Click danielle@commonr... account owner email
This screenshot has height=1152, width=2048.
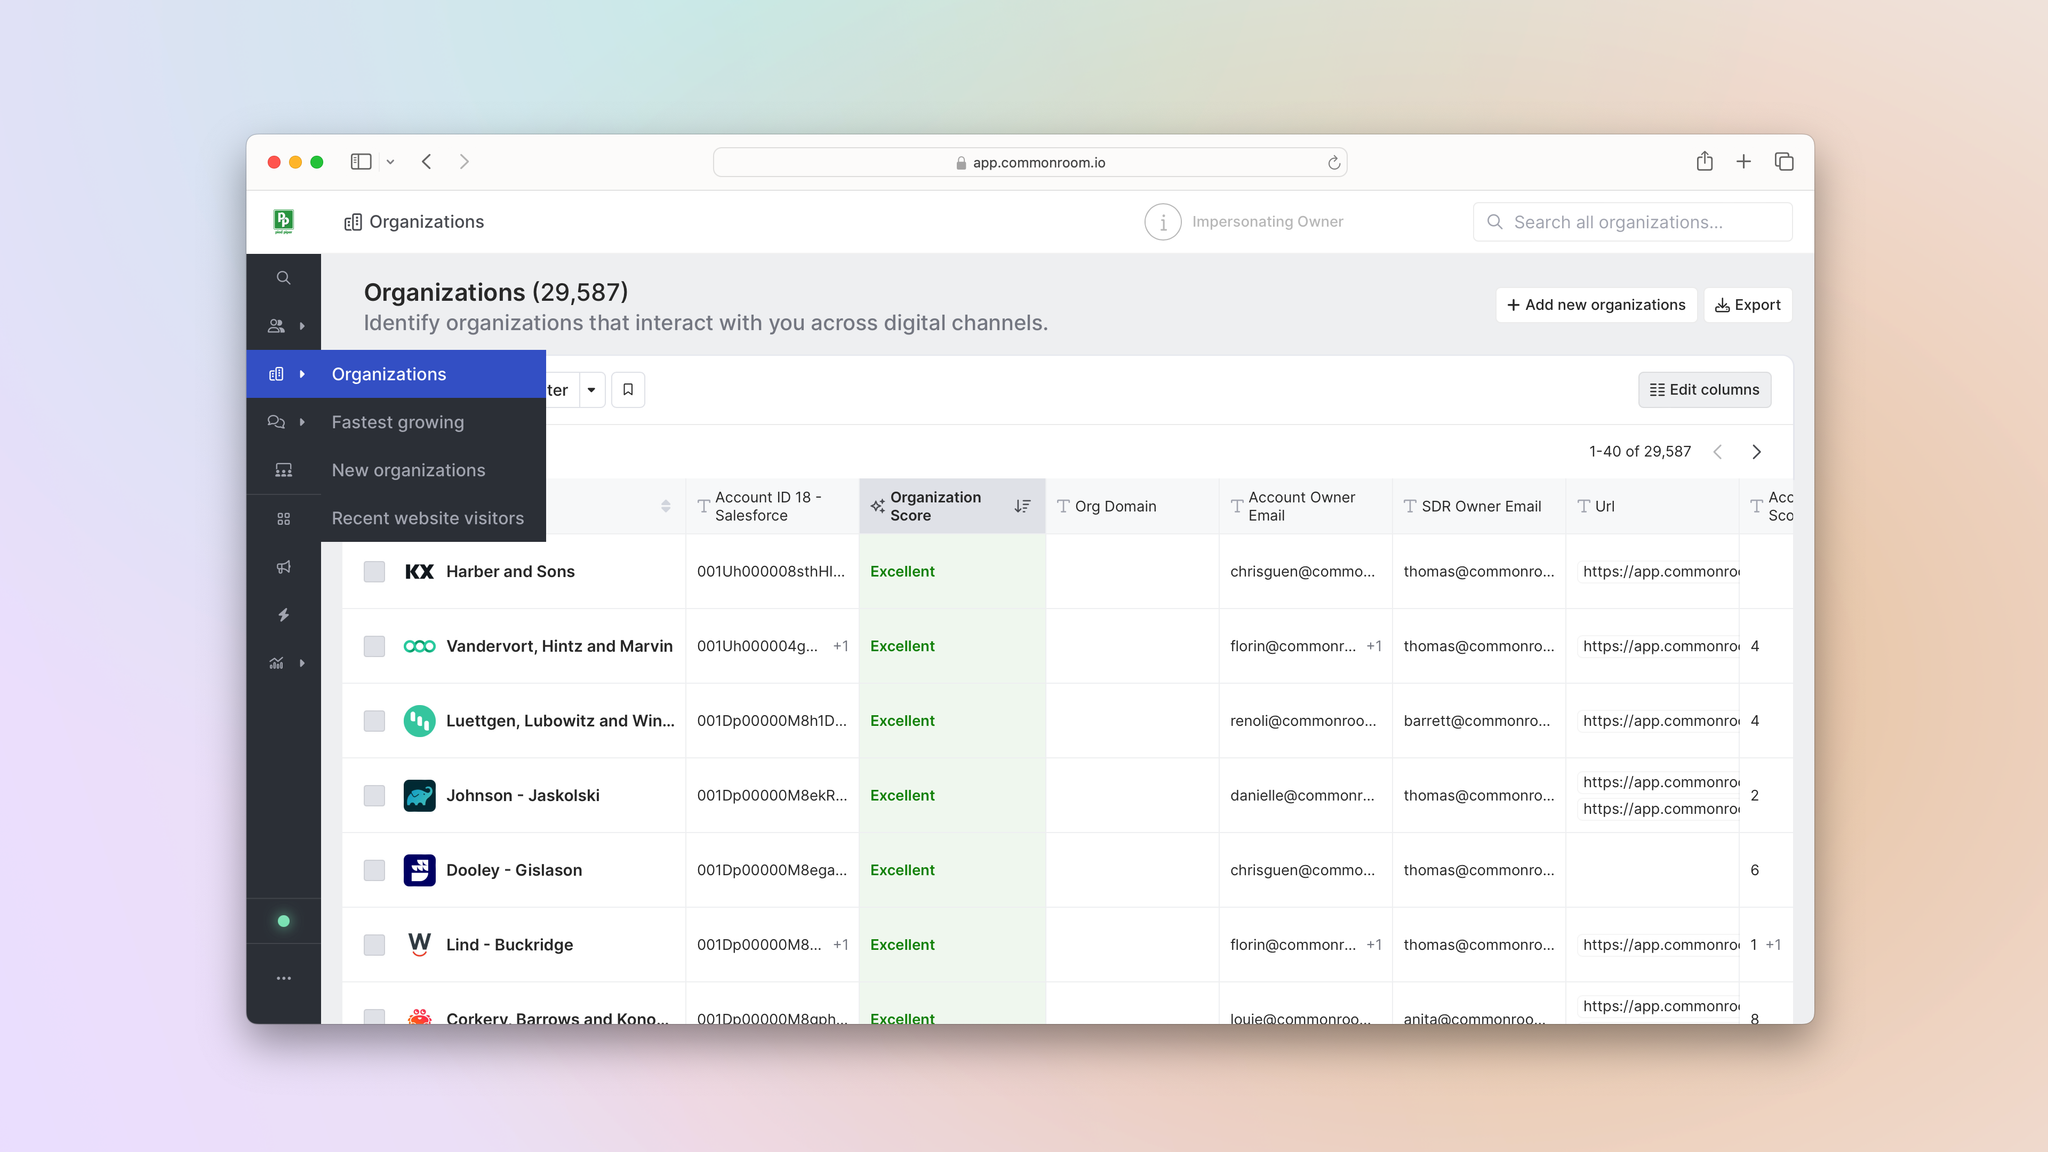click(x=1302, y=795)
